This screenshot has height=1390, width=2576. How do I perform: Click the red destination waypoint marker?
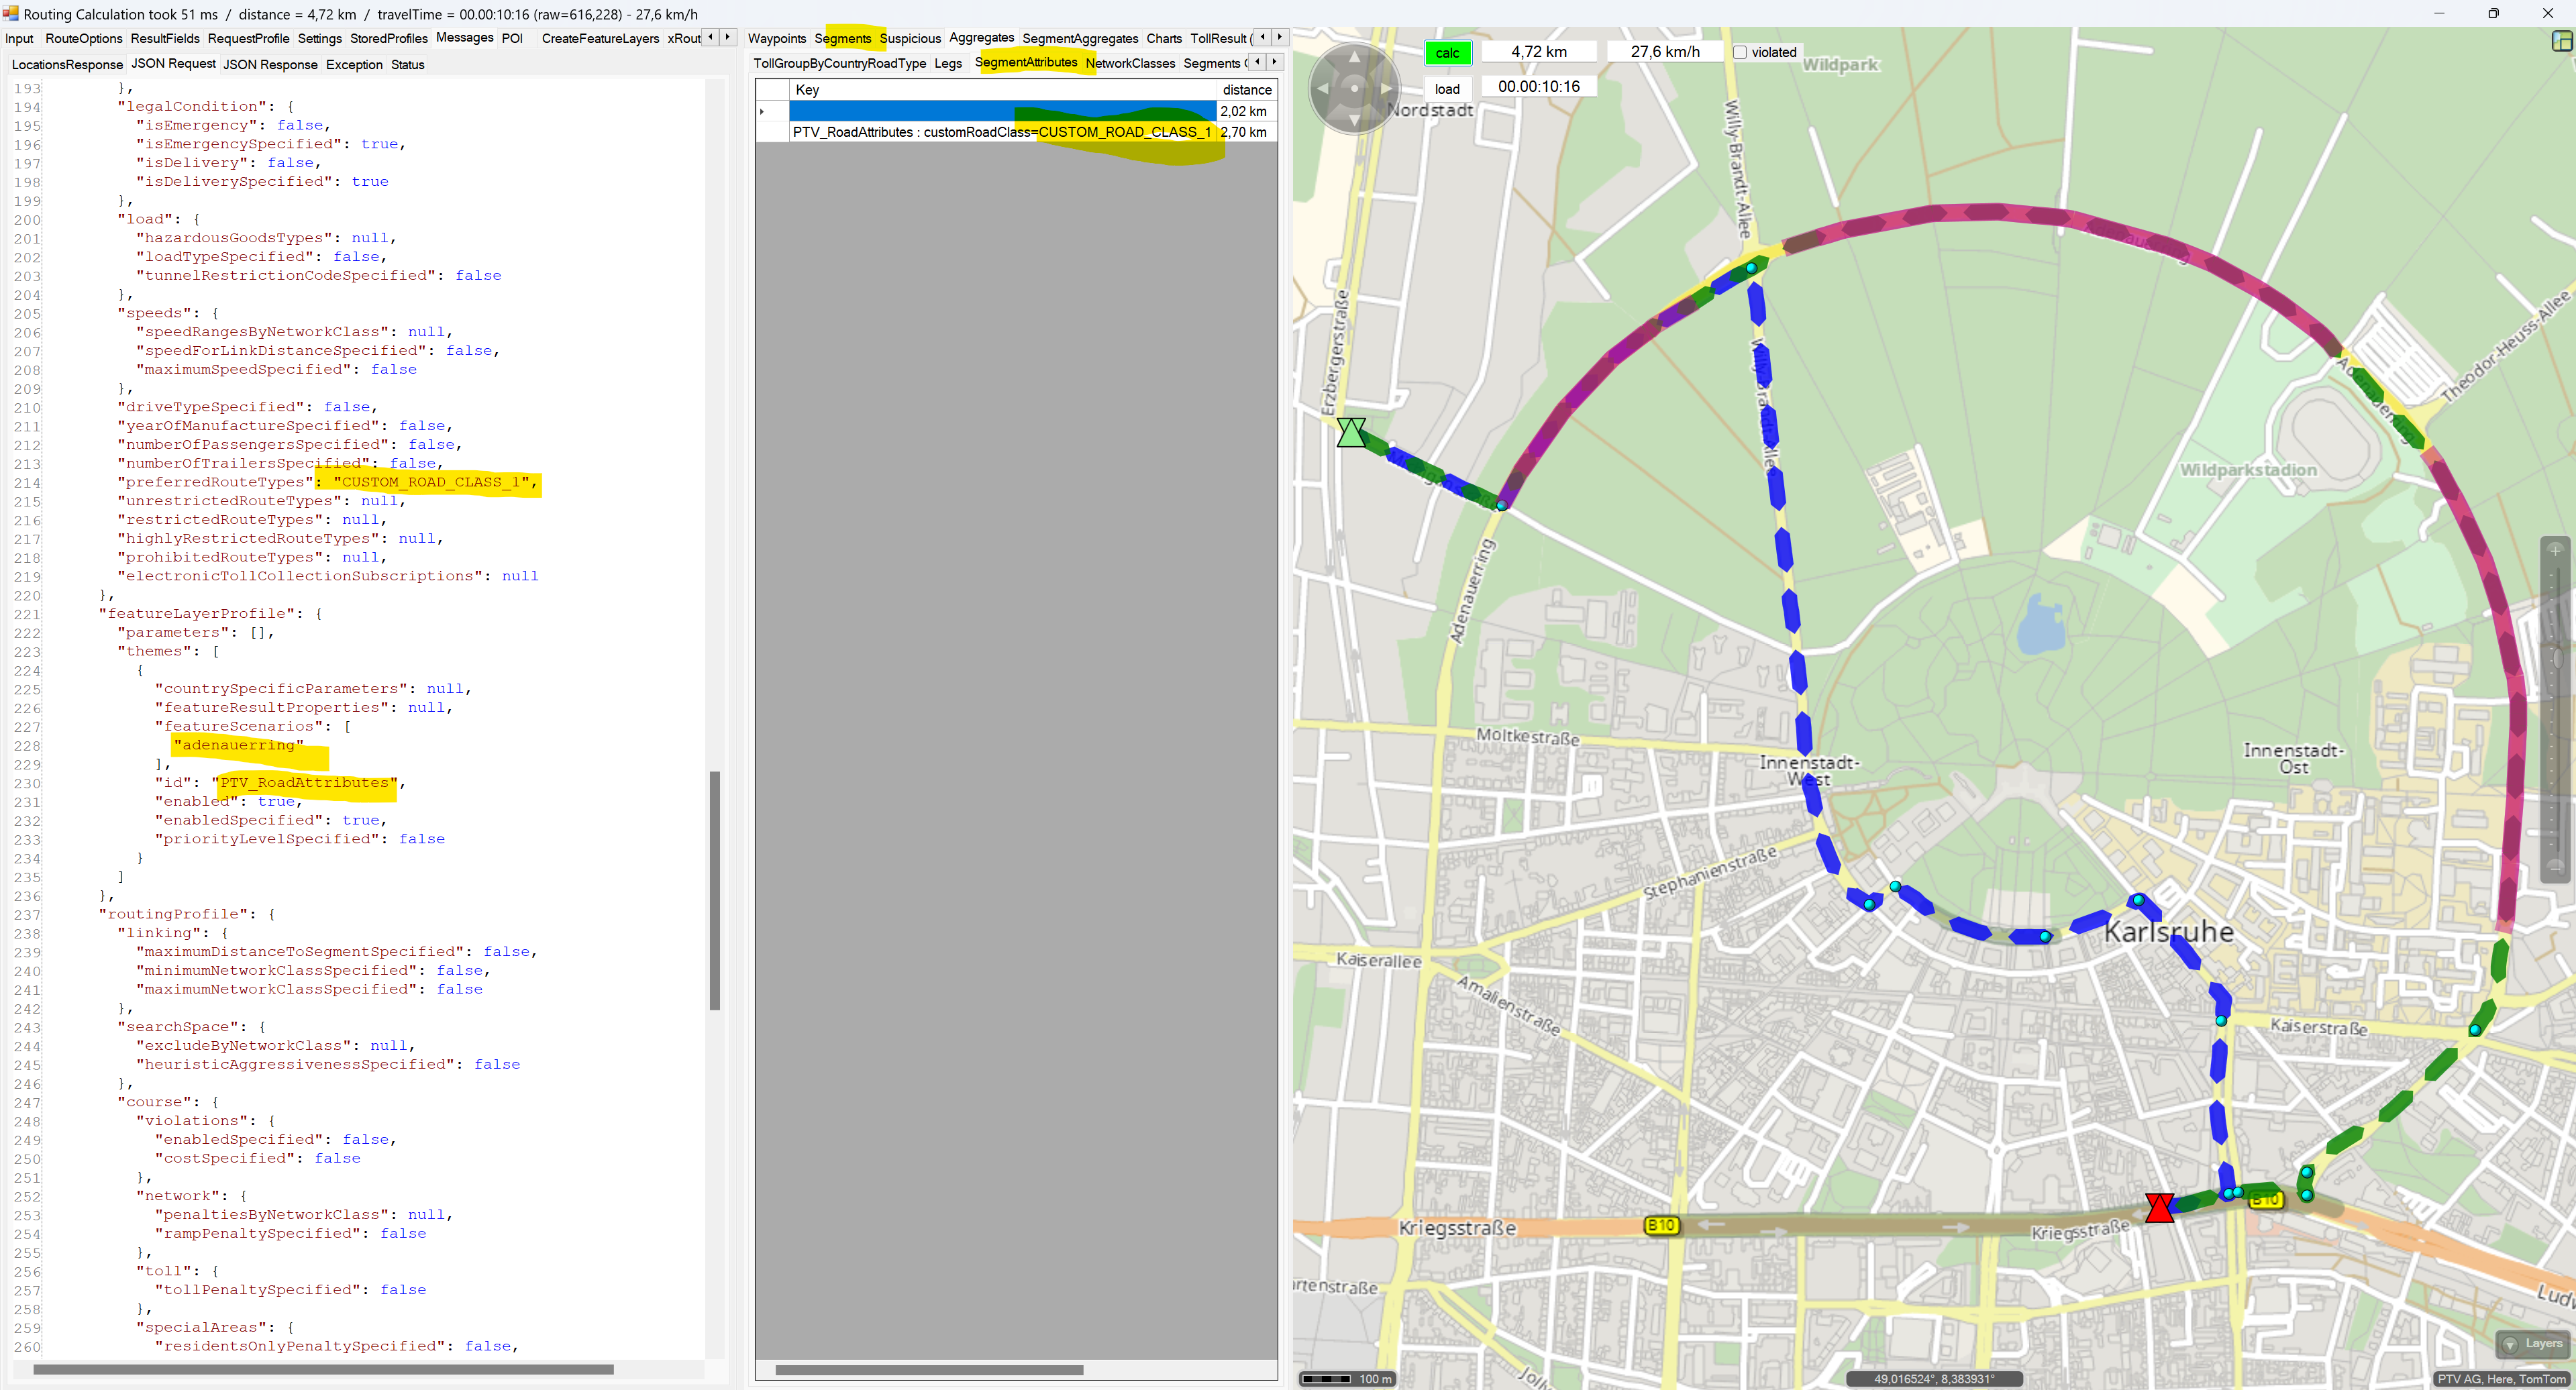[x=2159, y=1208]
